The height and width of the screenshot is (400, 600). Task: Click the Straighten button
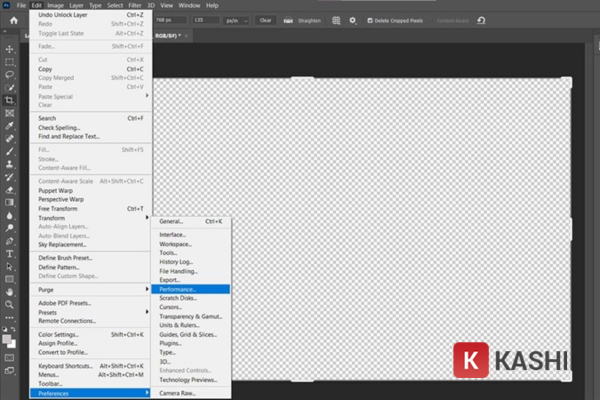(302, 21)
